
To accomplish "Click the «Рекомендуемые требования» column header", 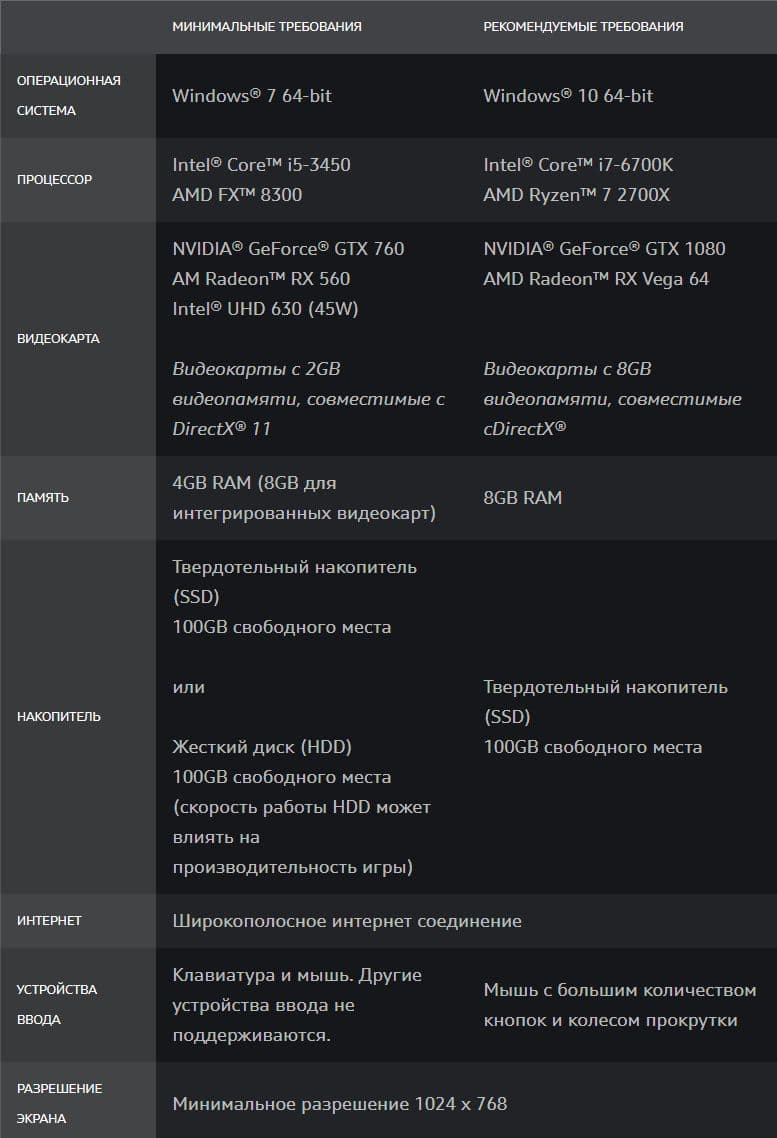I will coord(583,26).
